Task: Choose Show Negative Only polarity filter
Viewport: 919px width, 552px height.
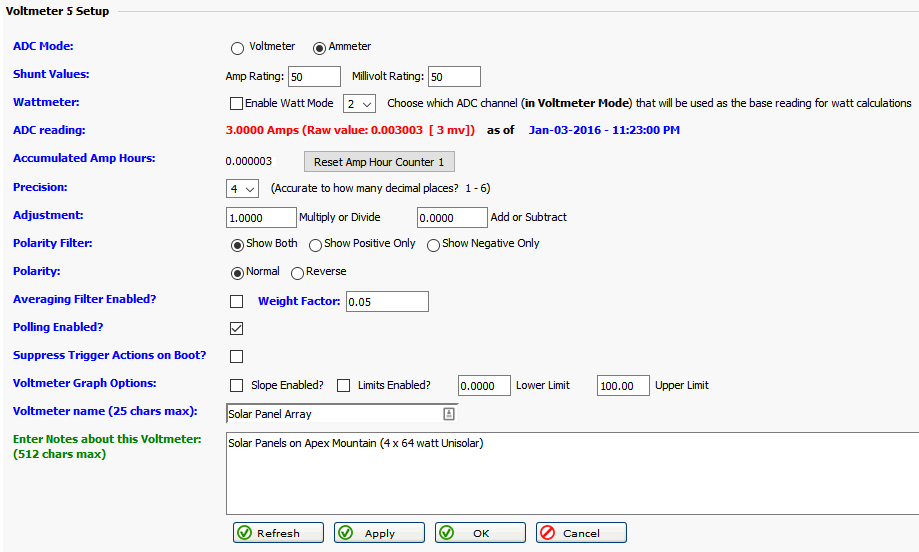Action: point(433,245)
